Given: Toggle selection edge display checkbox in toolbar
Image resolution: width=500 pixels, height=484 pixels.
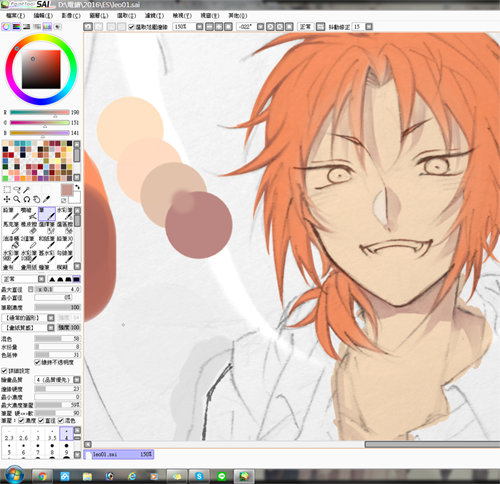Looking at the screenshot, I should (131, 27).
